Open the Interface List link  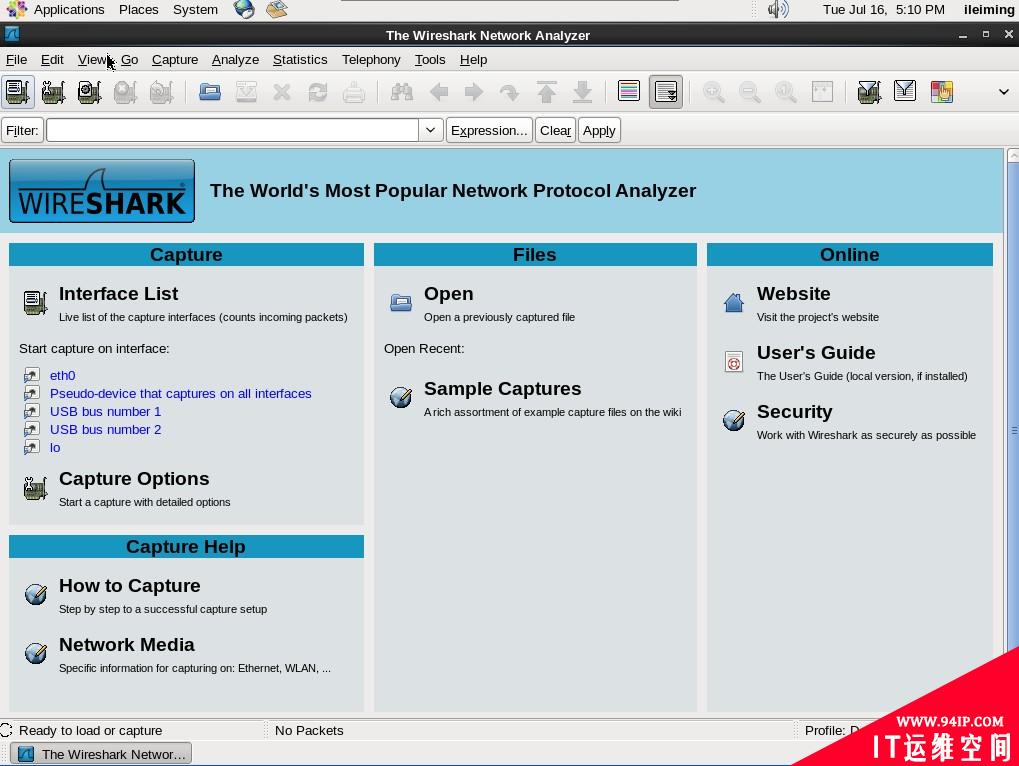[118, 294]
